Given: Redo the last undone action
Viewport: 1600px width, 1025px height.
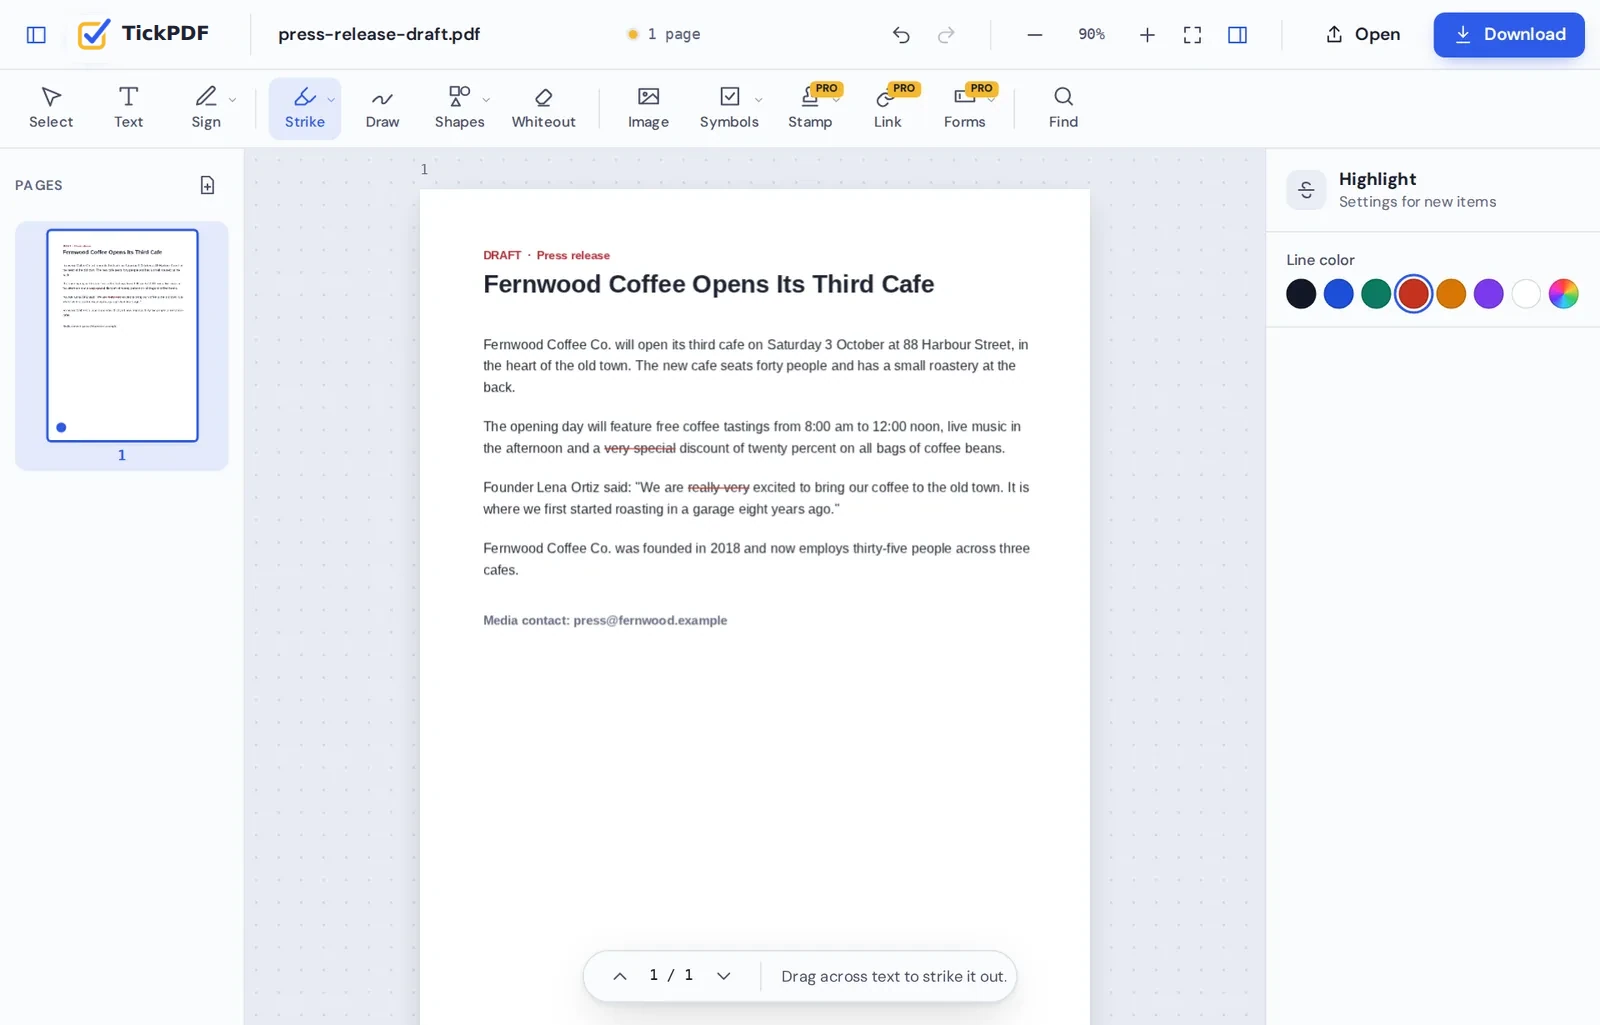Looking at the screenshot, I should coord(946,35).
